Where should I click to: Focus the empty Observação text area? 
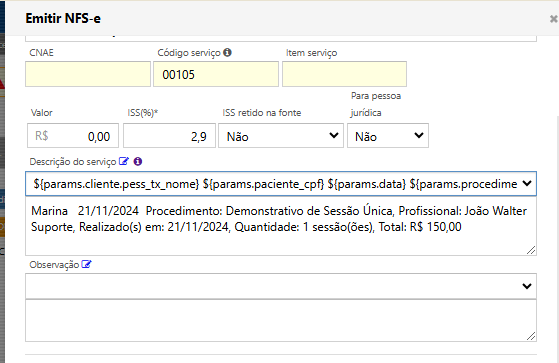(281, 321)
